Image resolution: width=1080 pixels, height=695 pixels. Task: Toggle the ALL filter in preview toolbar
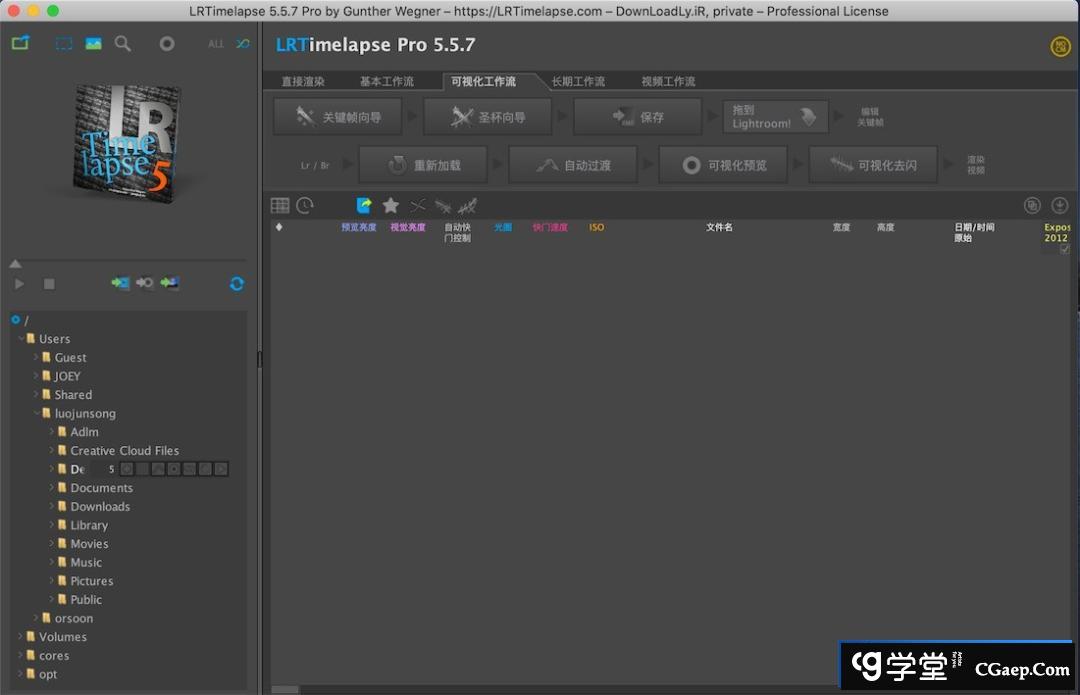[x=216, y=44]
